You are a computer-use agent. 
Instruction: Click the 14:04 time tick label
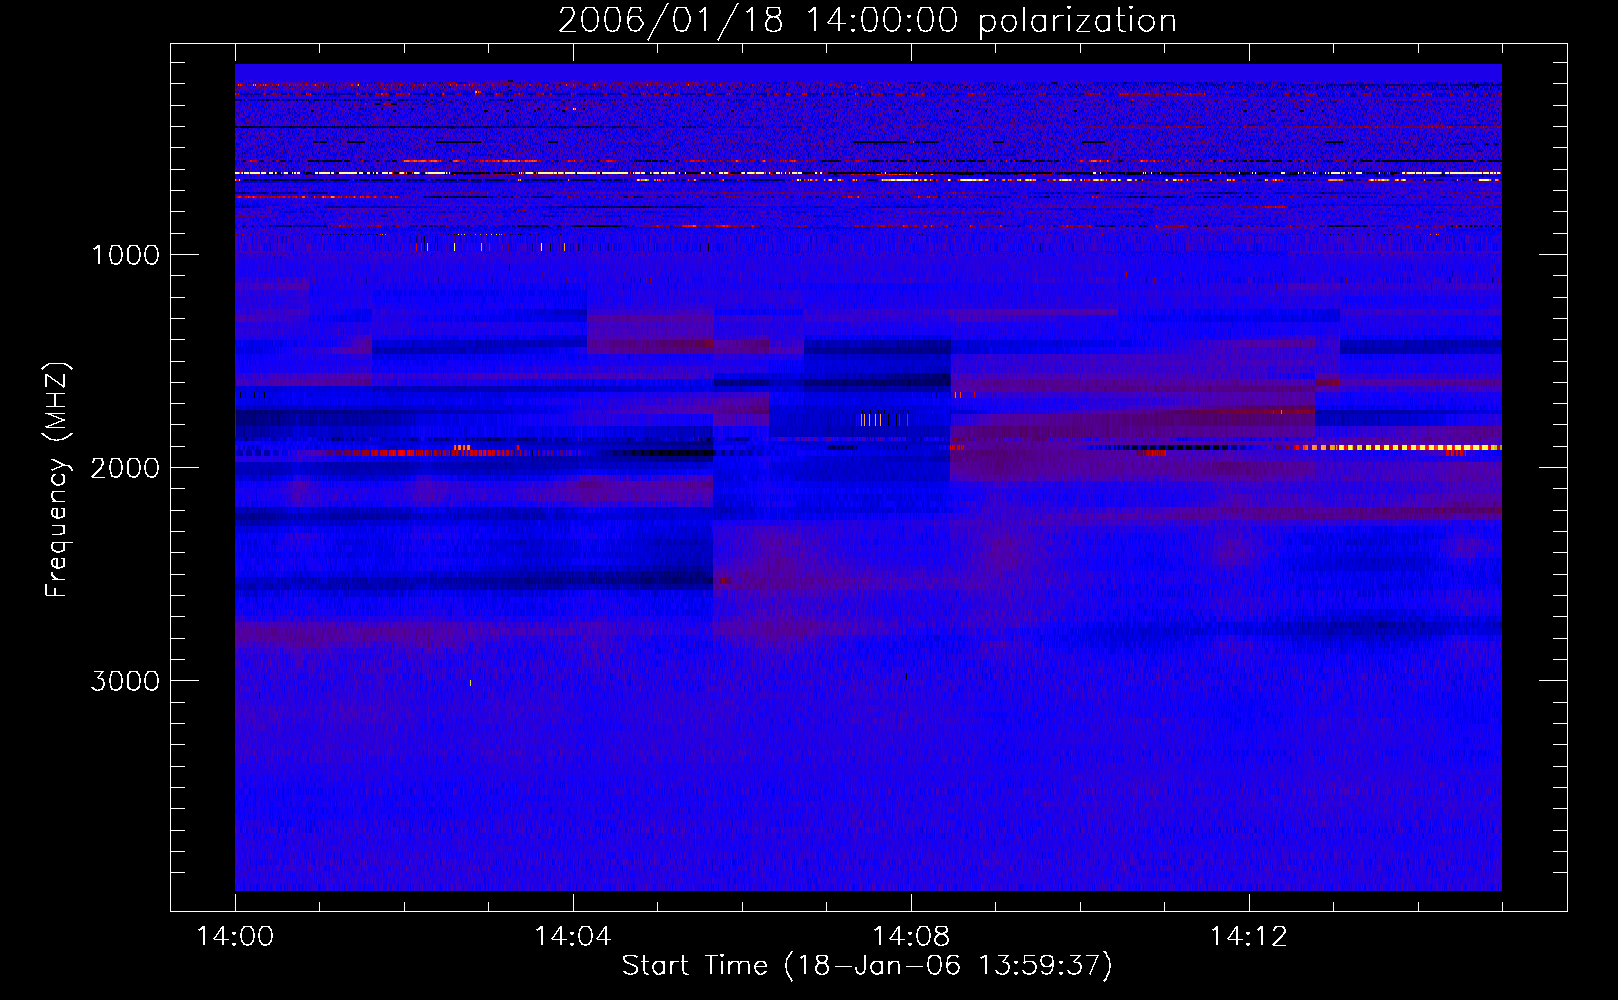click(x=573, y=937)
